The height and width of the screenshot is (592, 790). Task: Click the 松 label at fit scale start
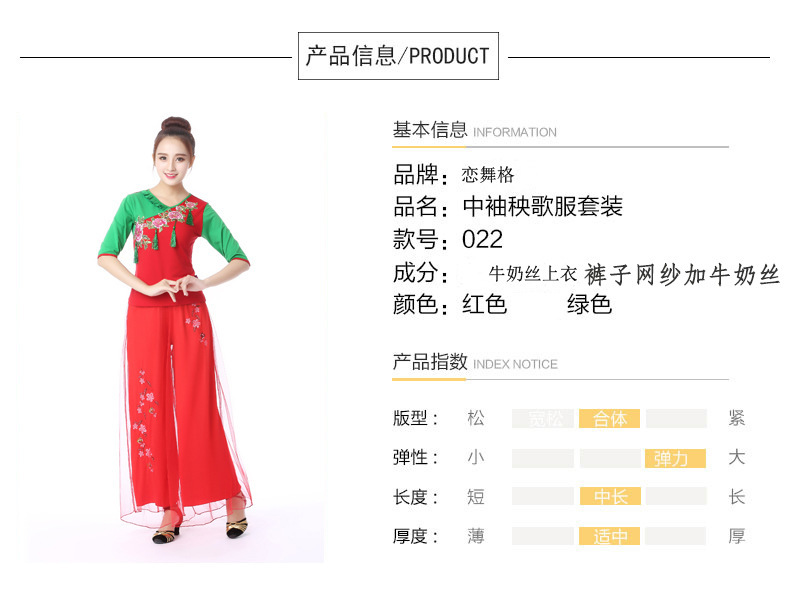tap(476, 418)
